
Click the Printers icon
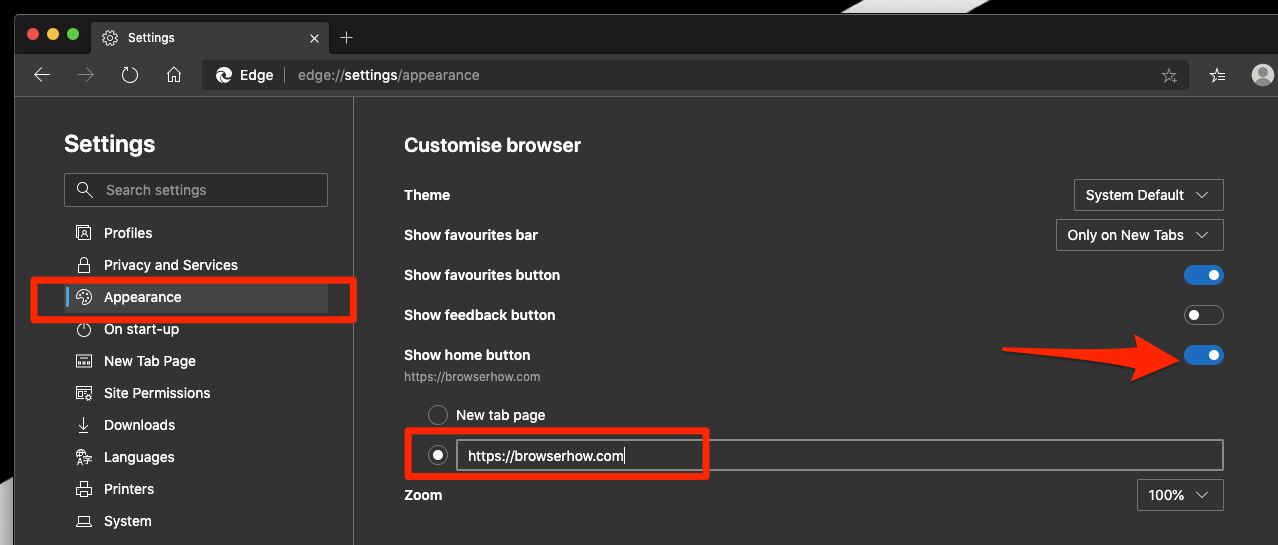click(84, 489)
